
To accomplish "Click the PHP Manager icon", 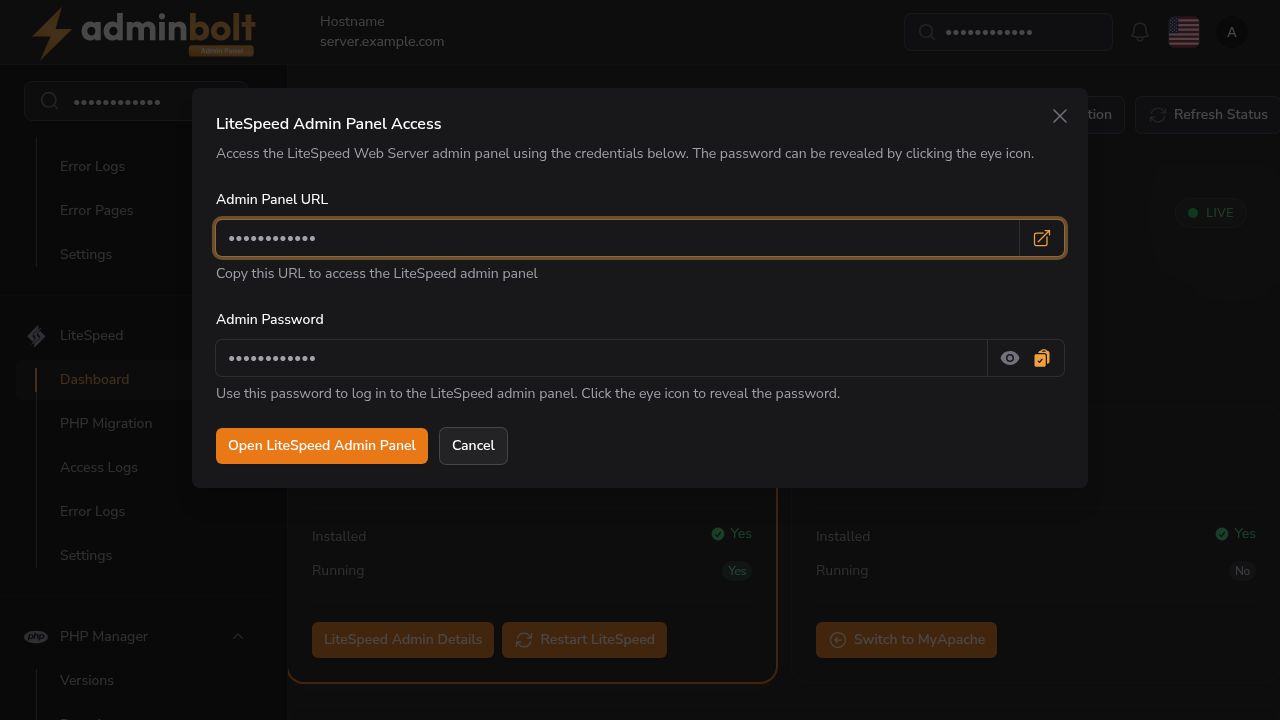I will click(x=36, y=636).
